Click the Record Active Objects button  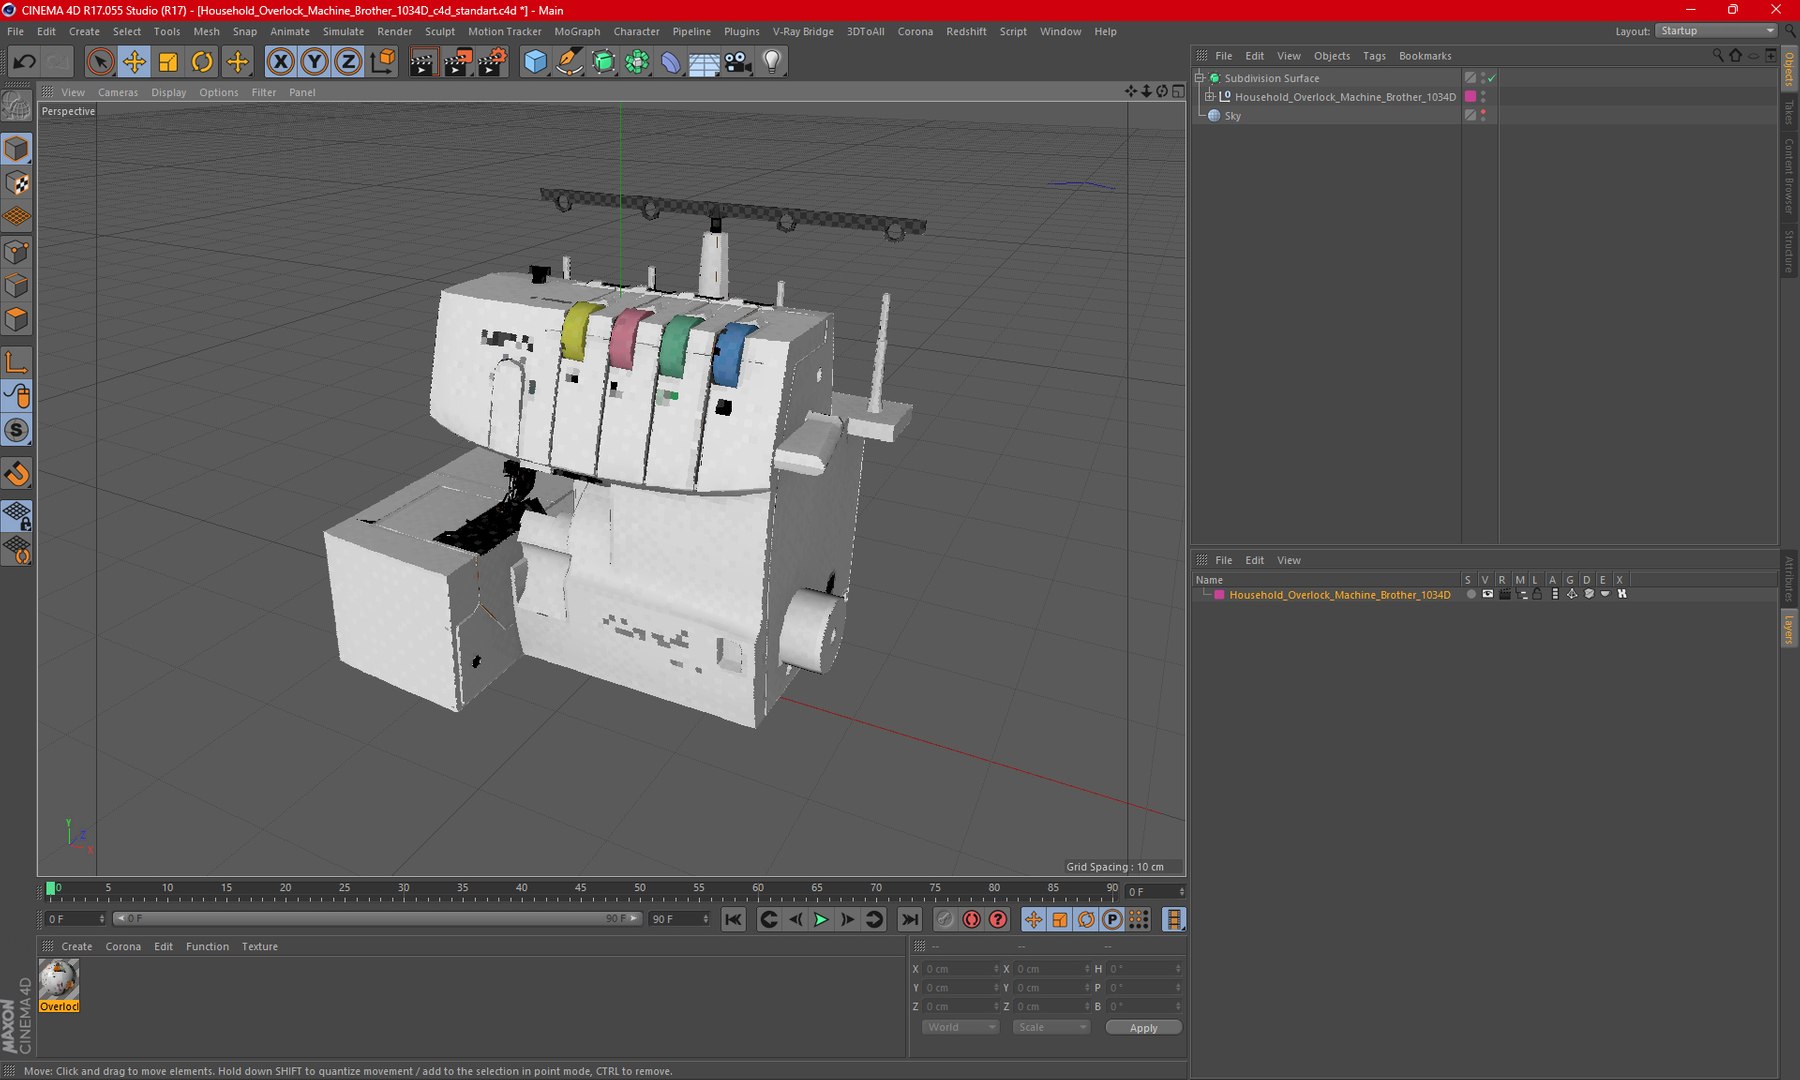(945, 920)
